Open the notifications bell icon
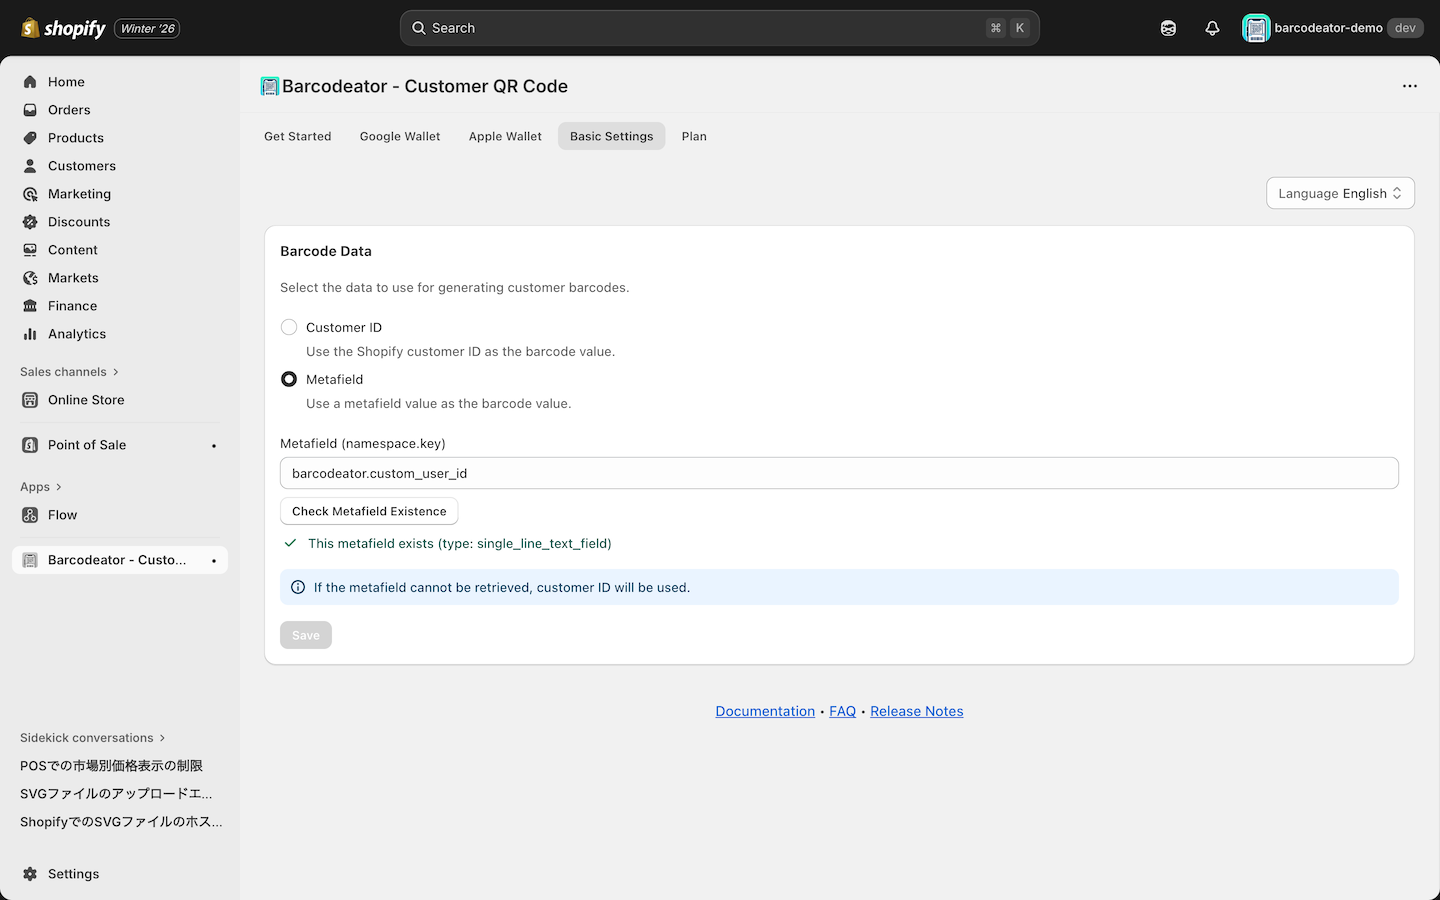The width and height of the screenshot is (1440, 900). [1212, 28]
